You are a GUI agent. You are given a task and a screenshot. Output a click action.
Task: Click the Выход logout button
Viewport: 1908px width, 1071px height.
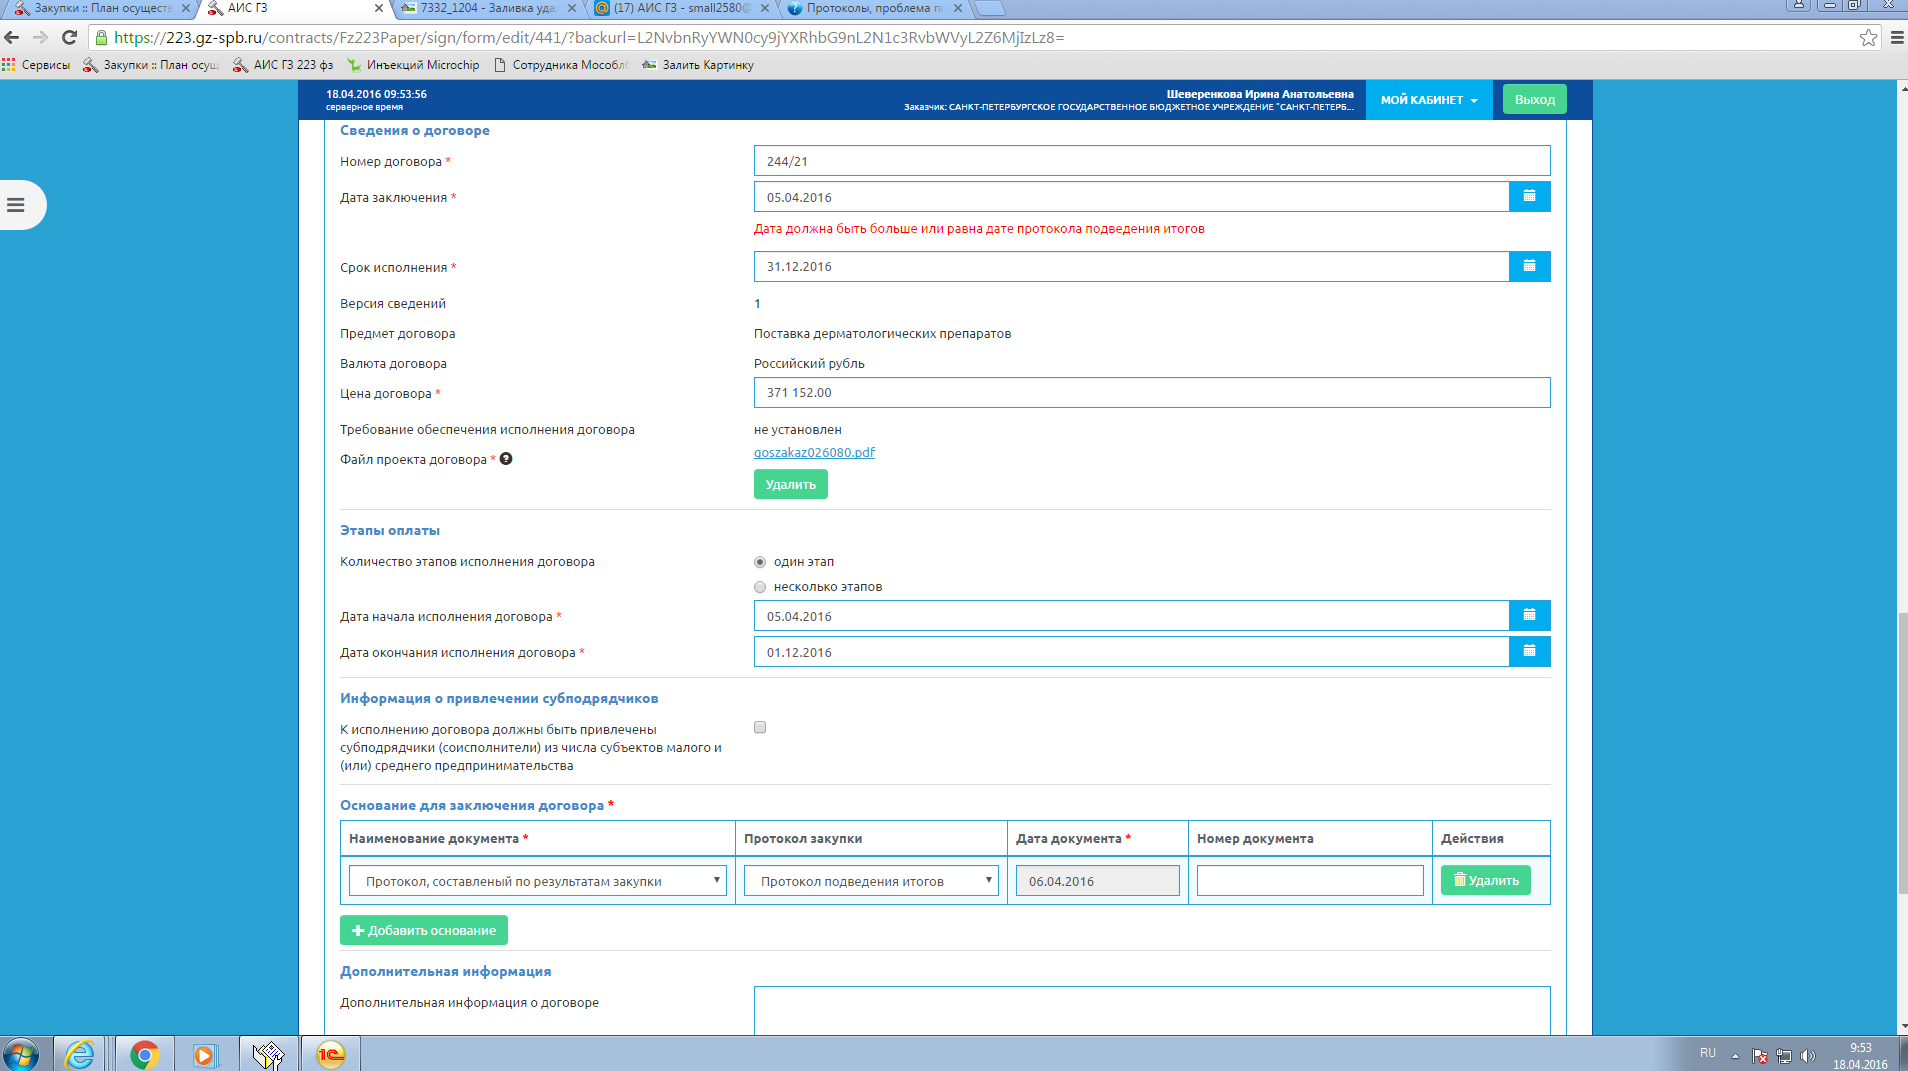1535,99
